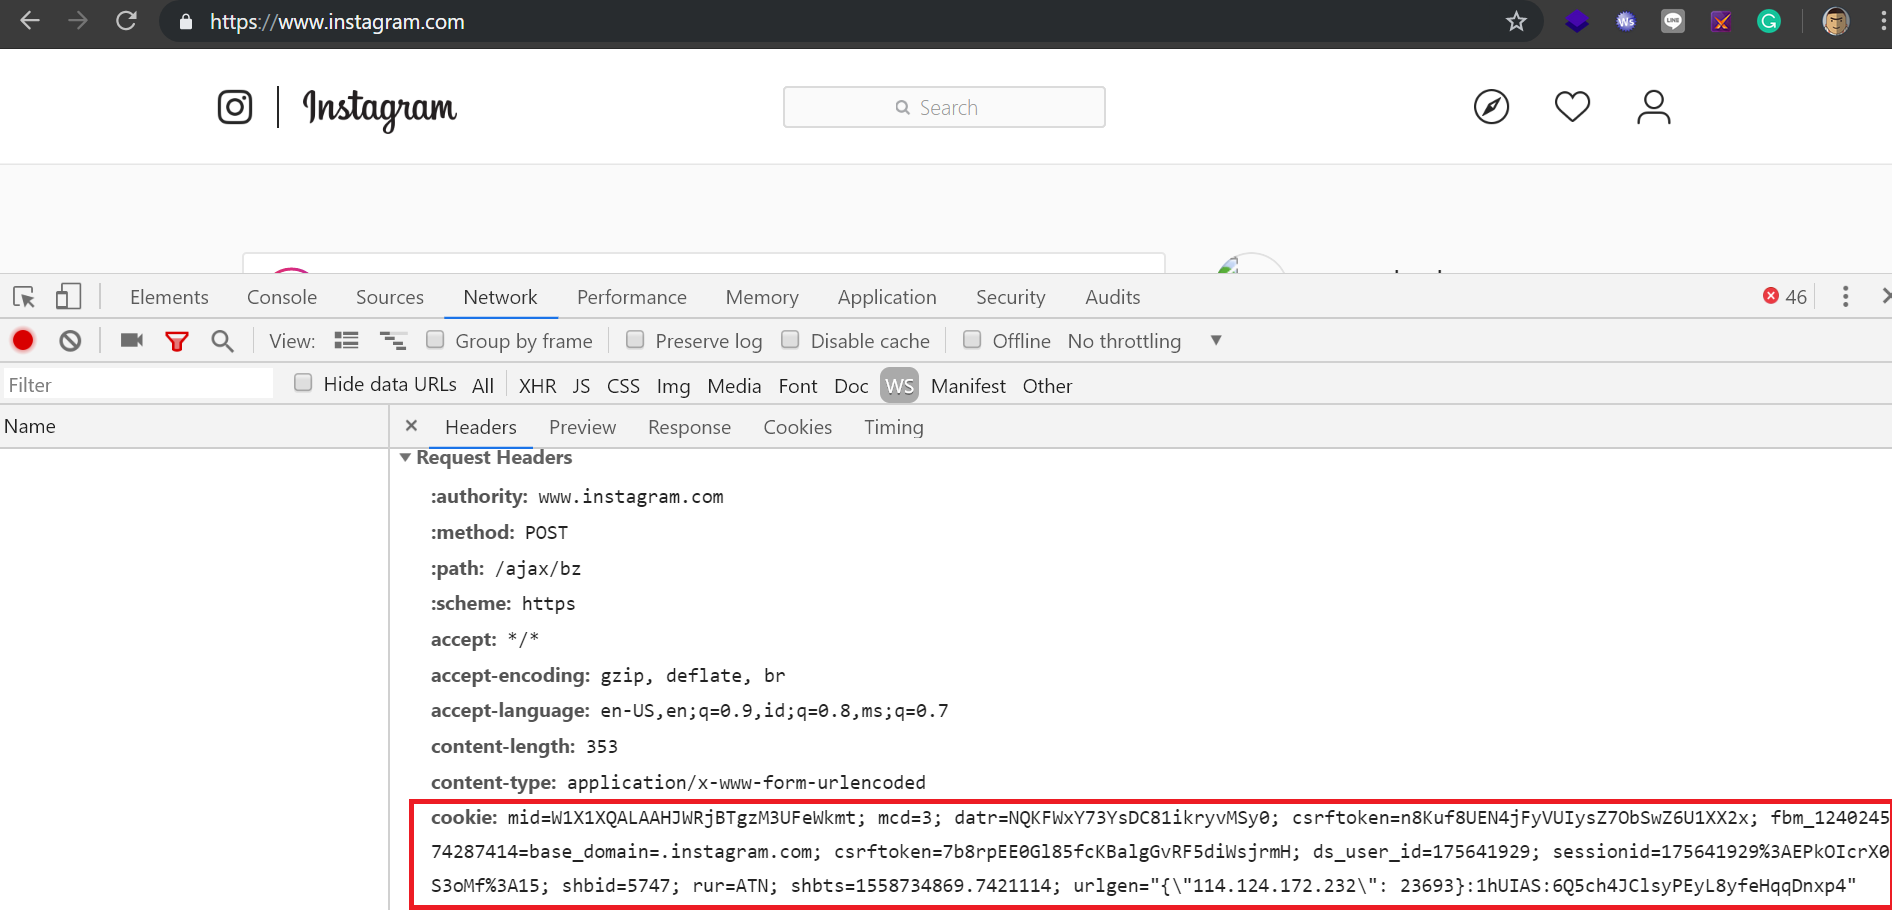Select the XHR filter type

point(537,386)
